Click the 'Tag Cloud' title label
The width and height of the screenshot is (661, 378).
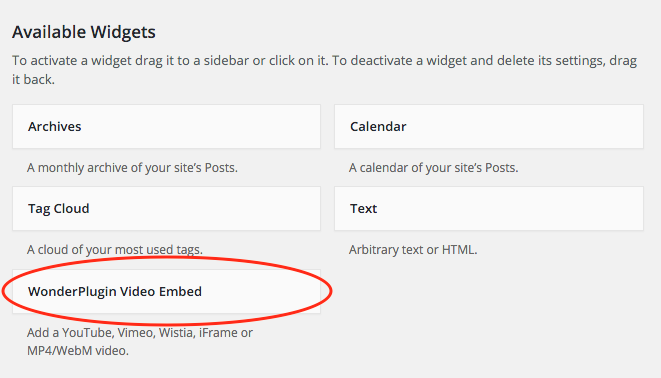coord(59,209)
